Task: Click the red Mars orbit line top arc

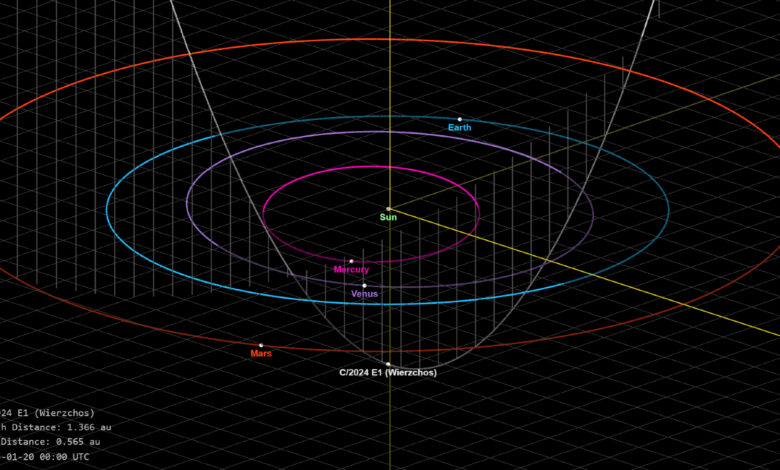Action: [x=390, y=40]
